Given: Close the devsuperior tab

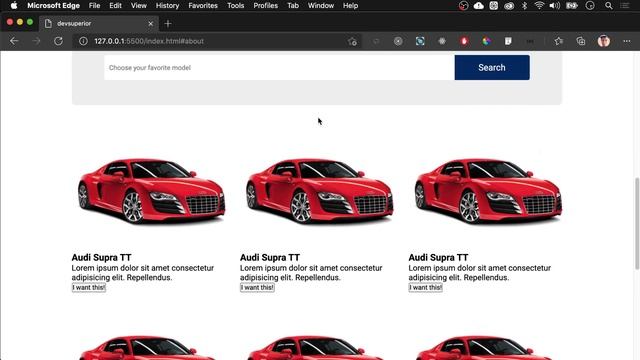Looking at the screenshot, I should [151, 24].
